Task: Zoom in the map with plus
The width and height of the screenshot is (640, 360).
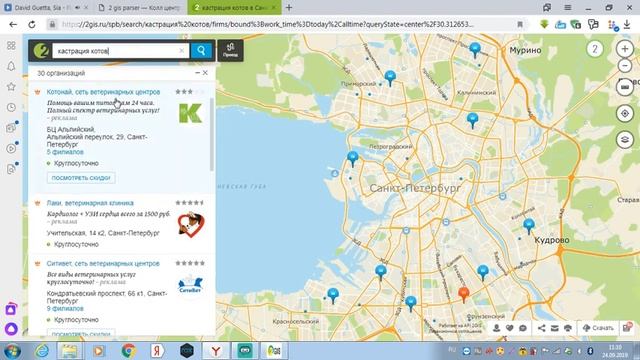Action: coord(624,49)
